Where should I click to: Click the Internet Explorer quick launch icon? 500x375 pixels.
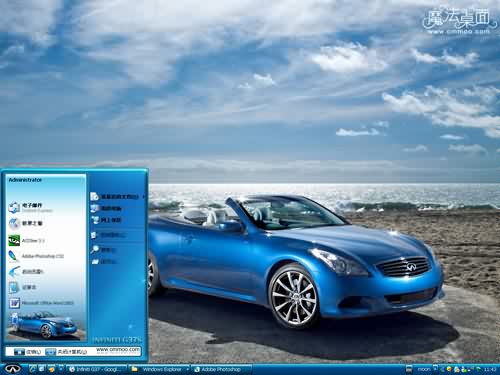32,369
